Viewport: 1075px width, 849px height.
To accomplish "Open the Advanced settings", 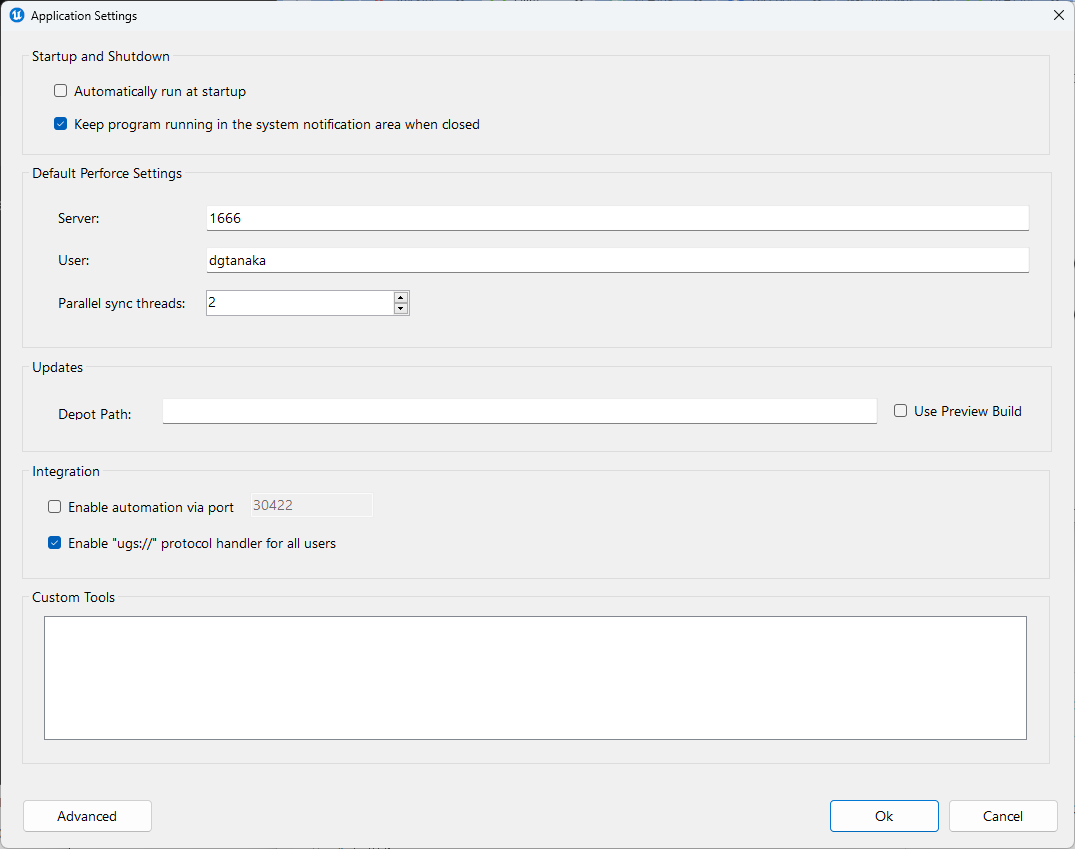I will coord(87,816).
